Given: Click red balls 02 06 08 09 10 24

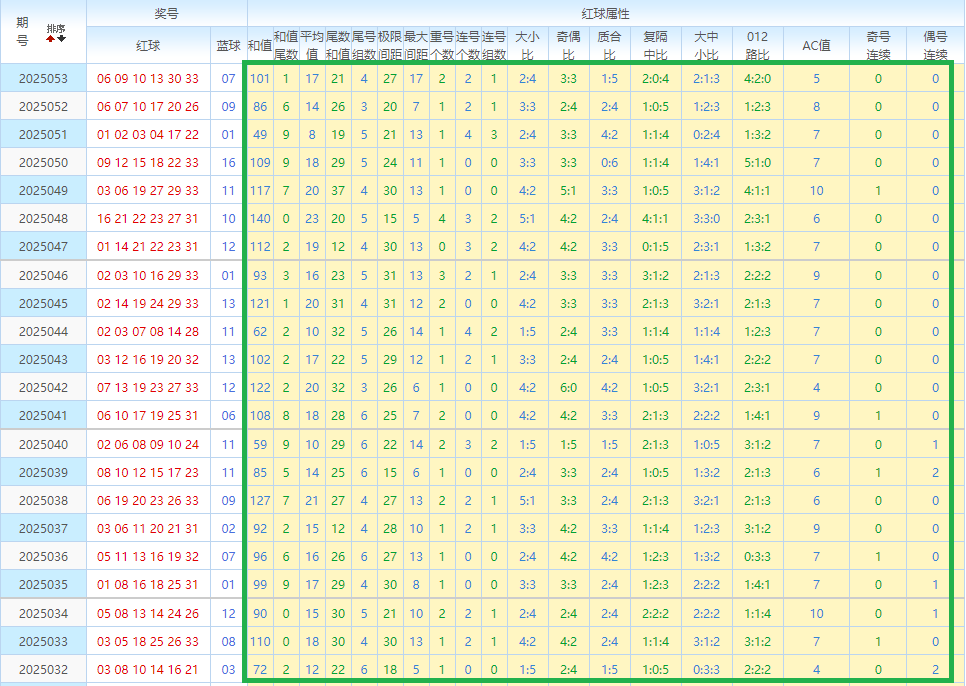Looking at the screenshot, I should [x=148, y=445].
